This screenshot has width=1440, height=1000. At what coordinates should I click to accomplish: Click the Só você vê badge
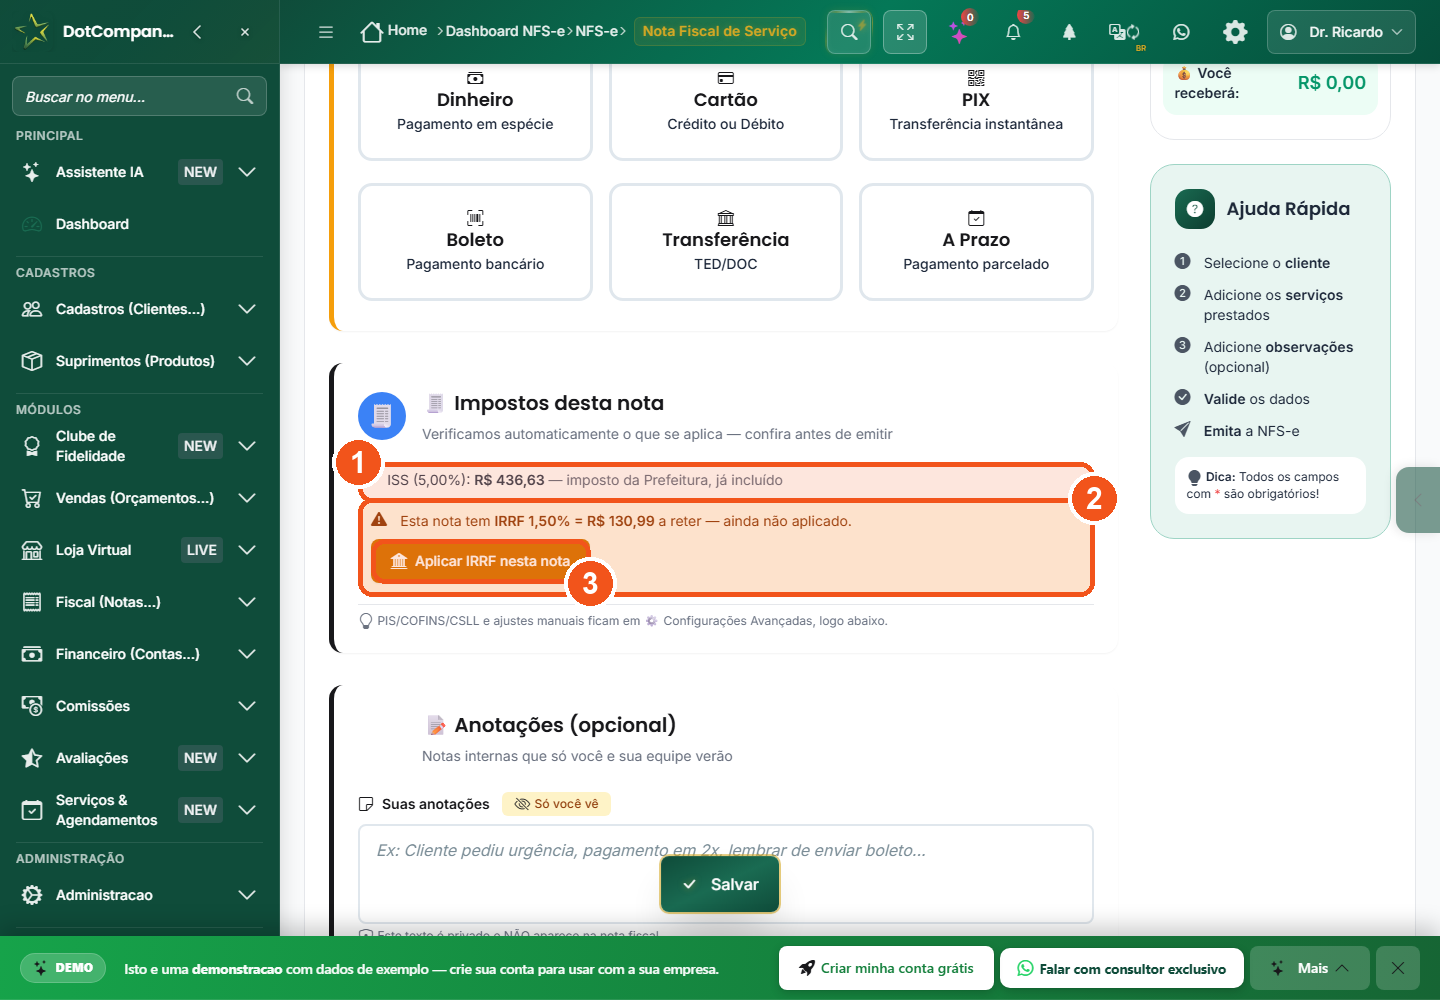point(556,804)
